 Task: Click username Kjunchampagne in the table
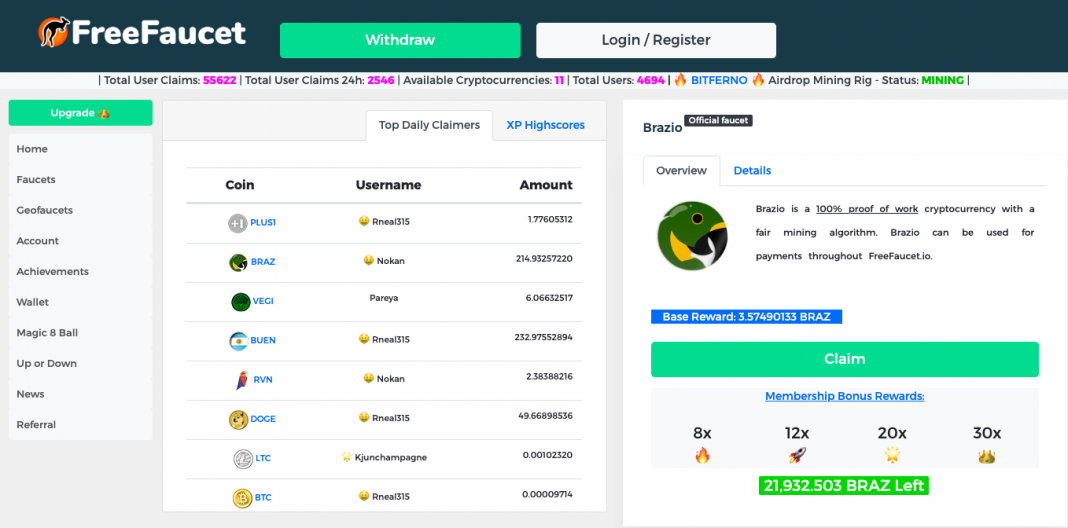391,457
